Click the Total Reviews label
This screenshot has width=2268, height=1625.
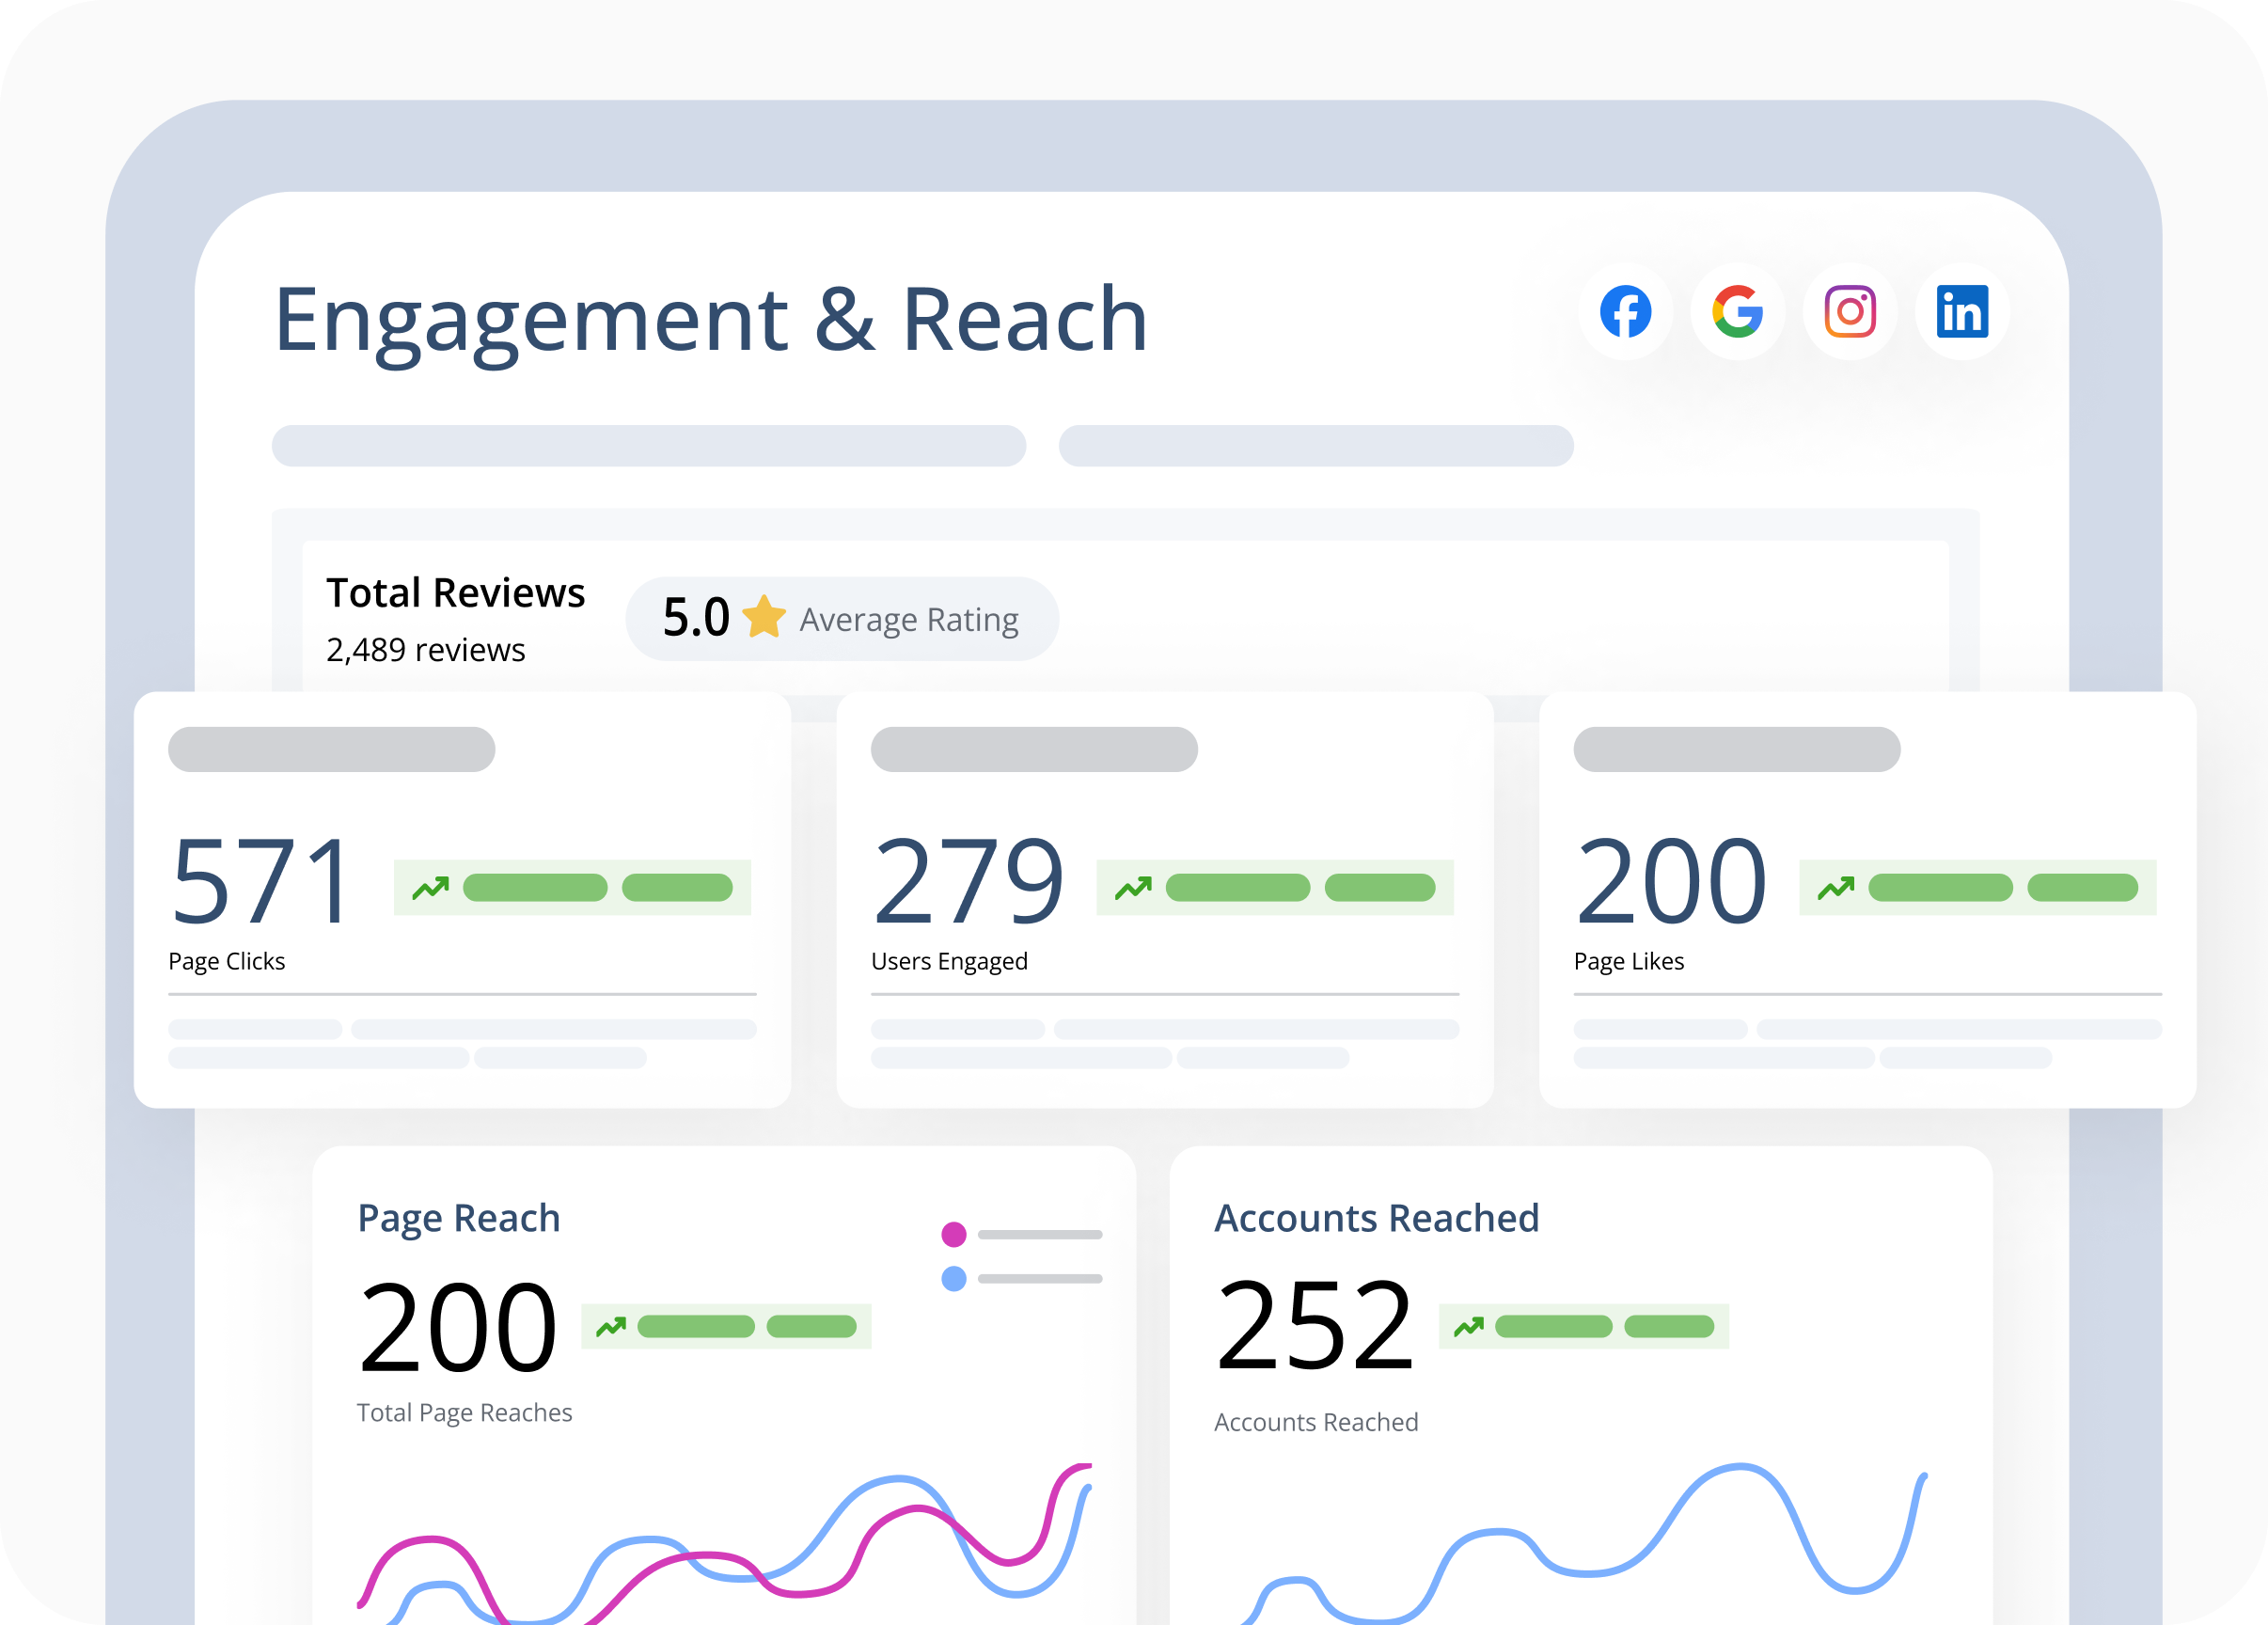pos(455,593)
